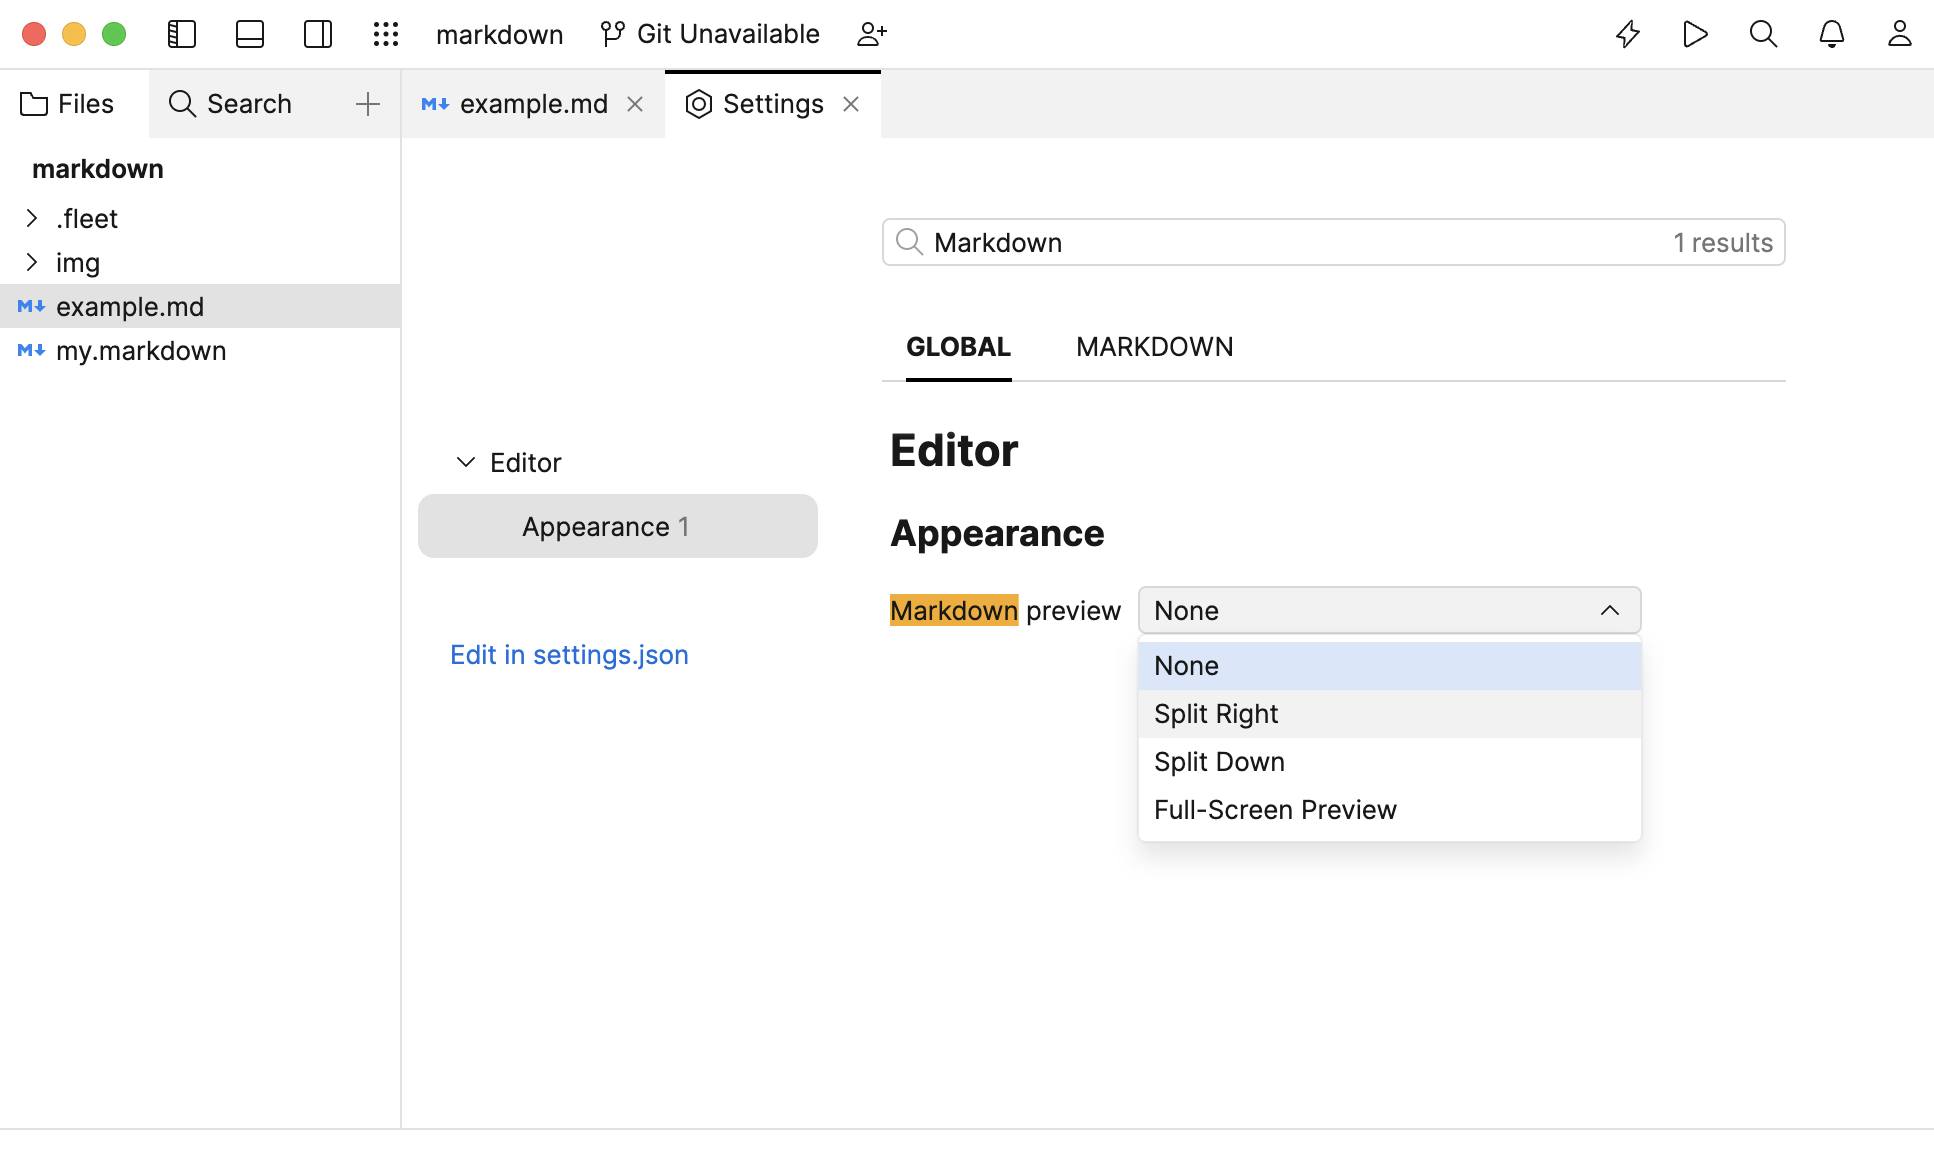
Task: Choose Split Right preview option
Action: tap(1216, 713)
